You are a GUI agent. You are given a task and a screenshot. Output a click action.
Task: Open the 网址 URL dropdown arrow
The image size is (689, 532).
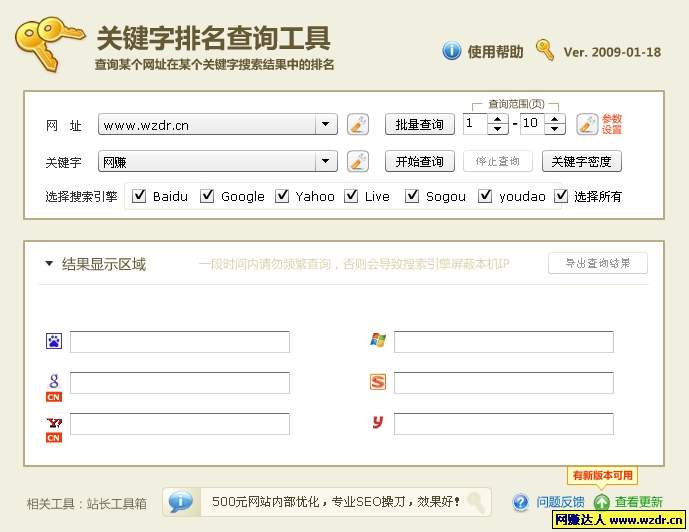[326, 124]
